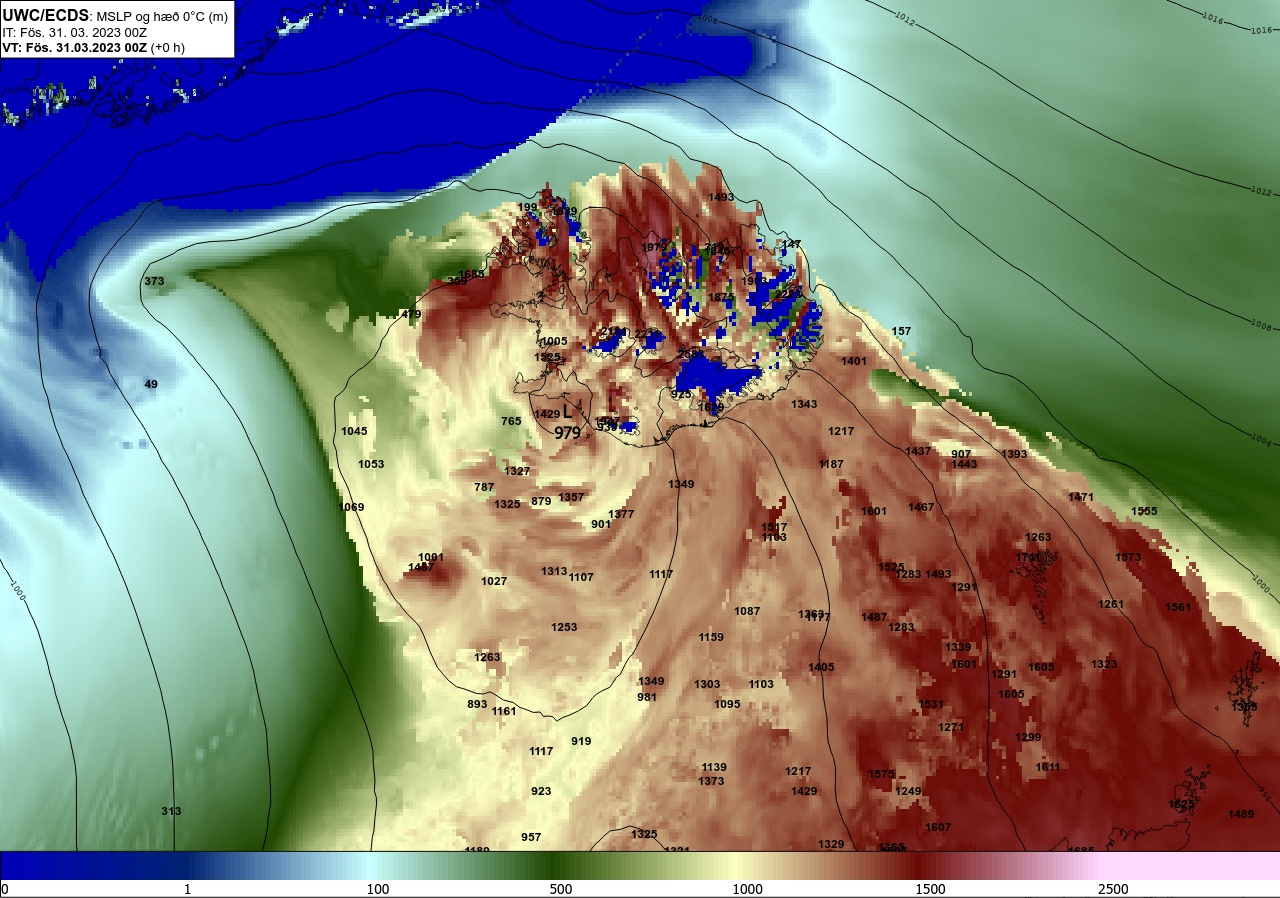This screenshot has width=1280, height=898.
Task: Click the 0 tick on color scale
Action: (x=5, y=889)
